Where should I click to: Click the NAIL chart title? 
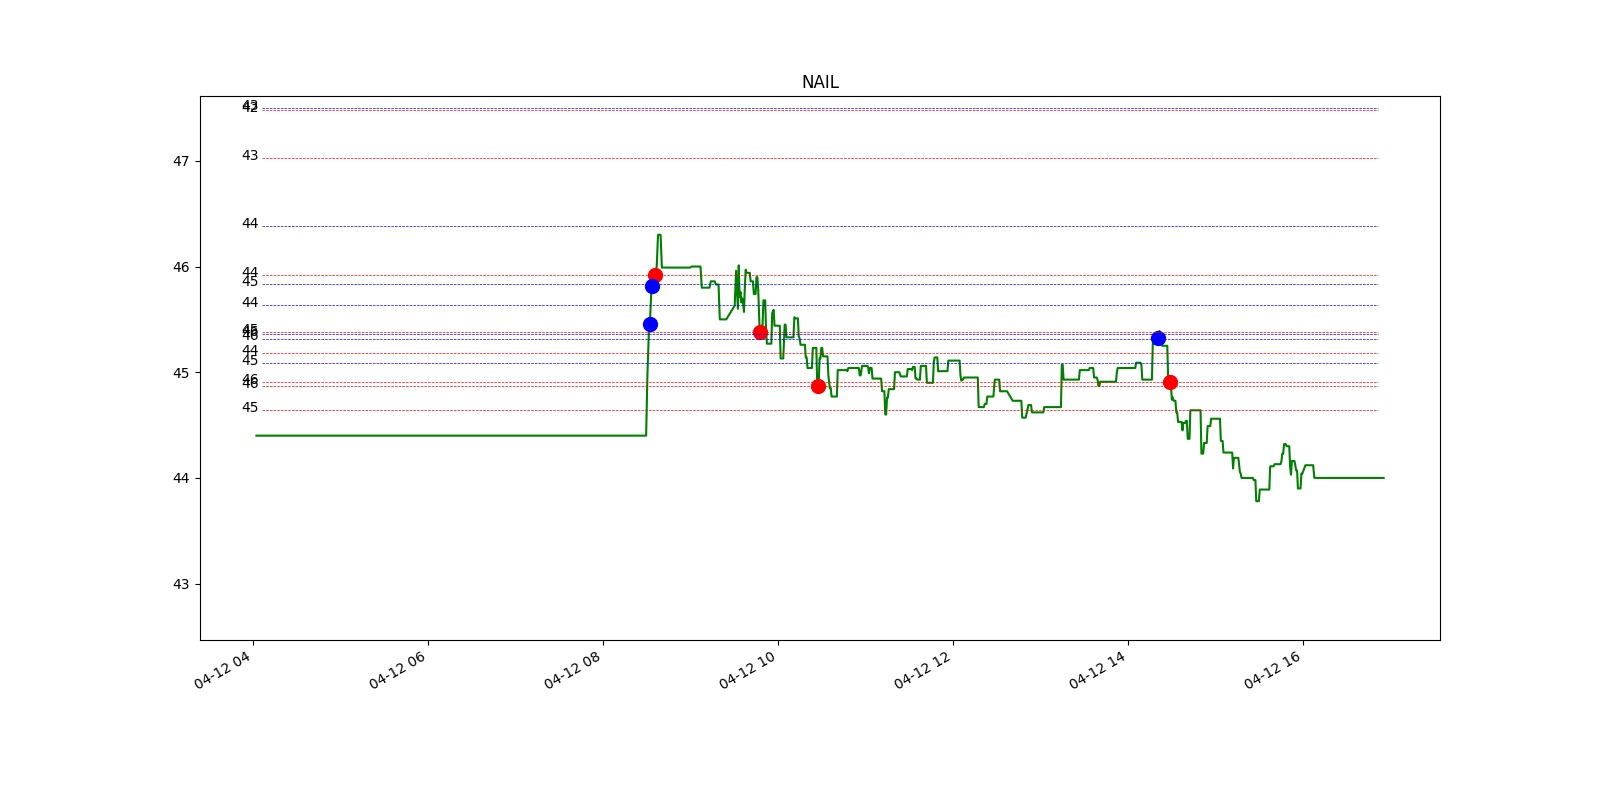click(820, 82)
